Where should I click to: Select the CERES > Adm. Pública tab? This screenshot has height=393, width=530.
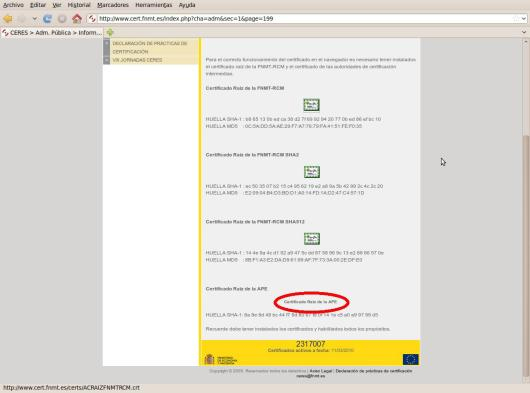click(x=51, y=32)
